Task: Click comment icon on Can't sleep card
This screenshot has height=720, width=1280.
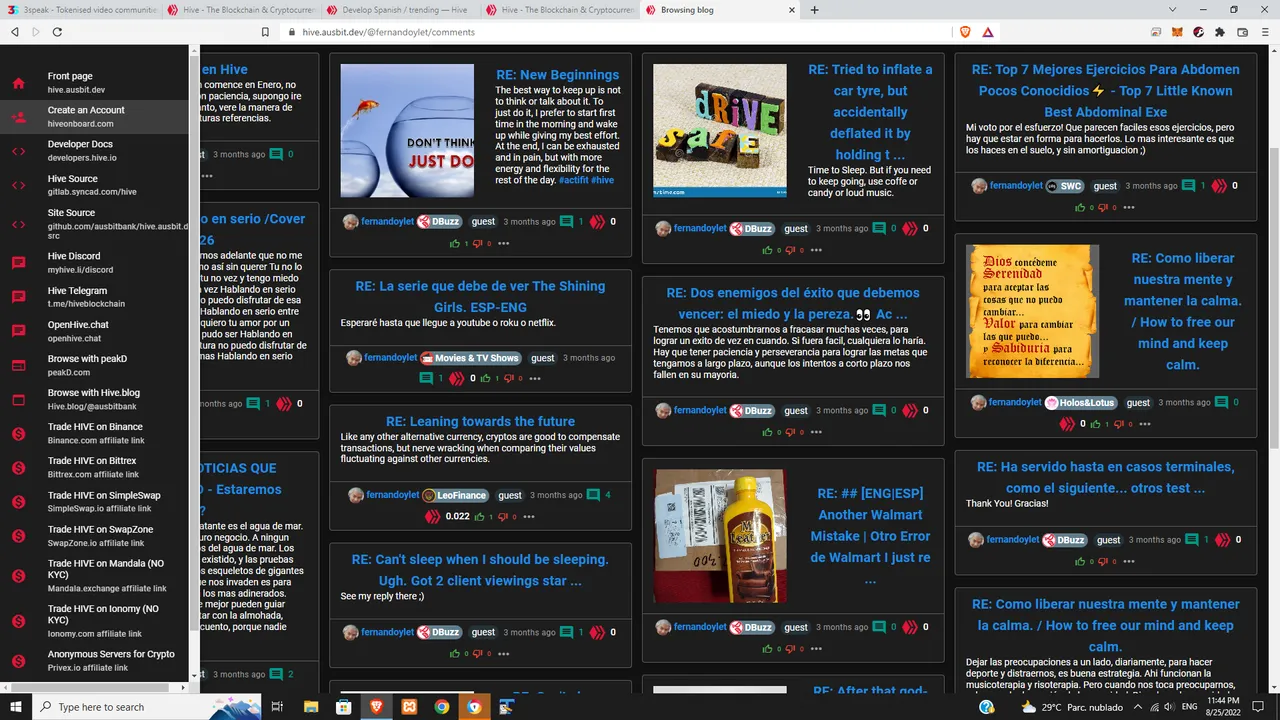Action: point(566,632)
